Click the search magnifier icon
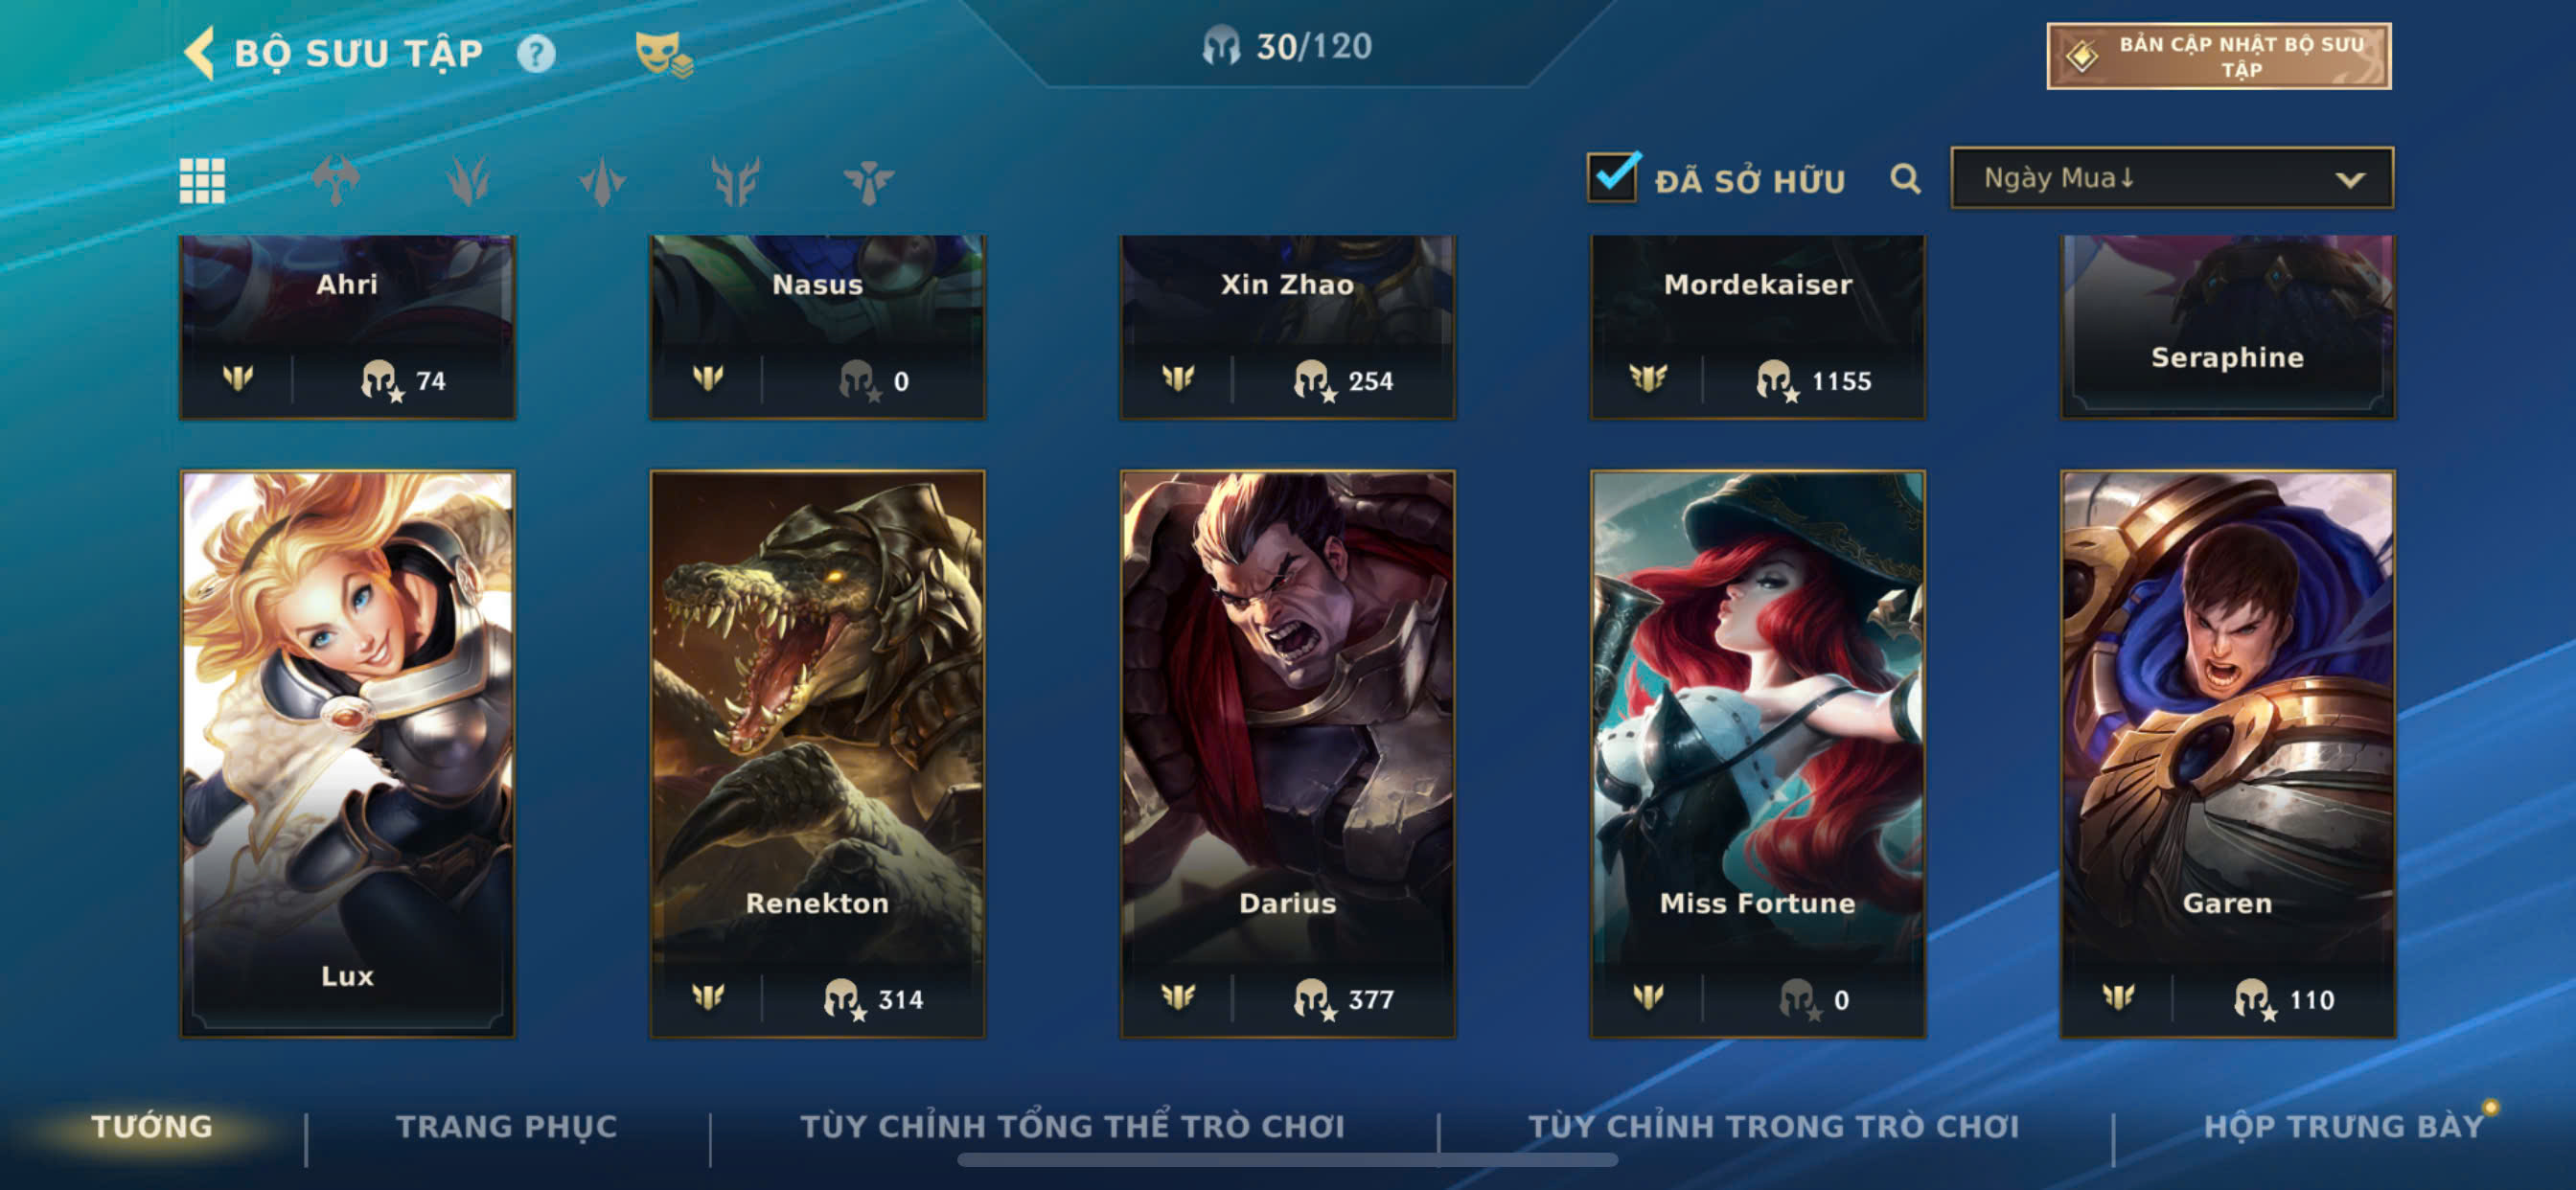This screenshot has width=2576, height=1190. [x=1905, y=179]
